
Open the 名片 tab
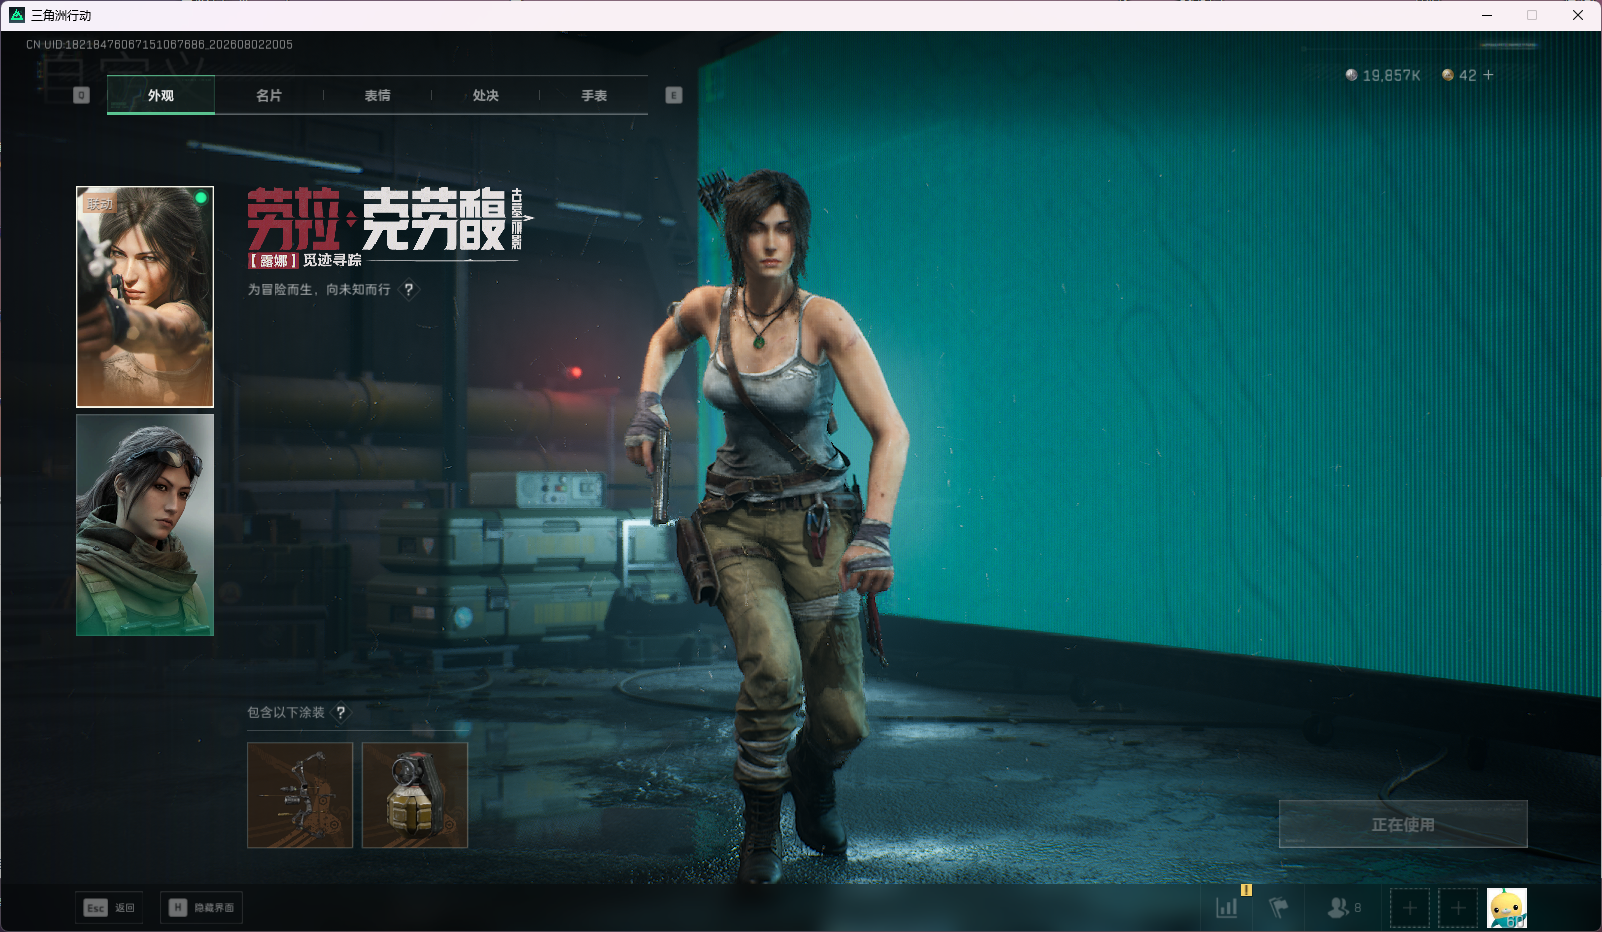tap(269, 95)
